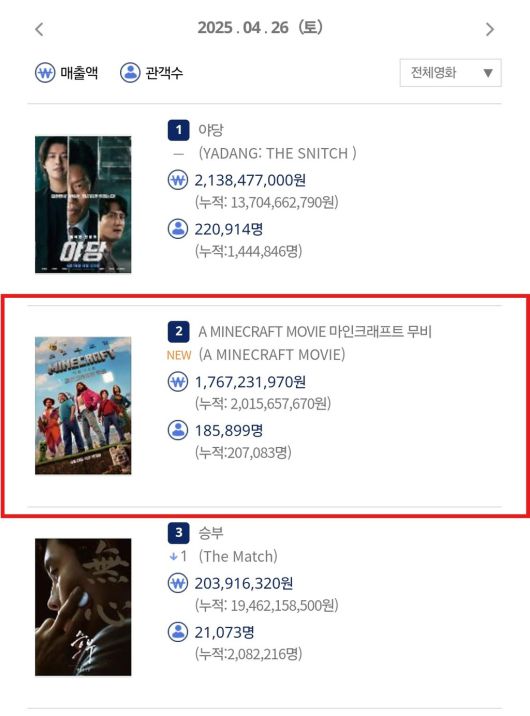The width and height of the screenshot is (530, 716).
Task: Click the dropdown arrow next to 전체영화
Action: point(488,73)
